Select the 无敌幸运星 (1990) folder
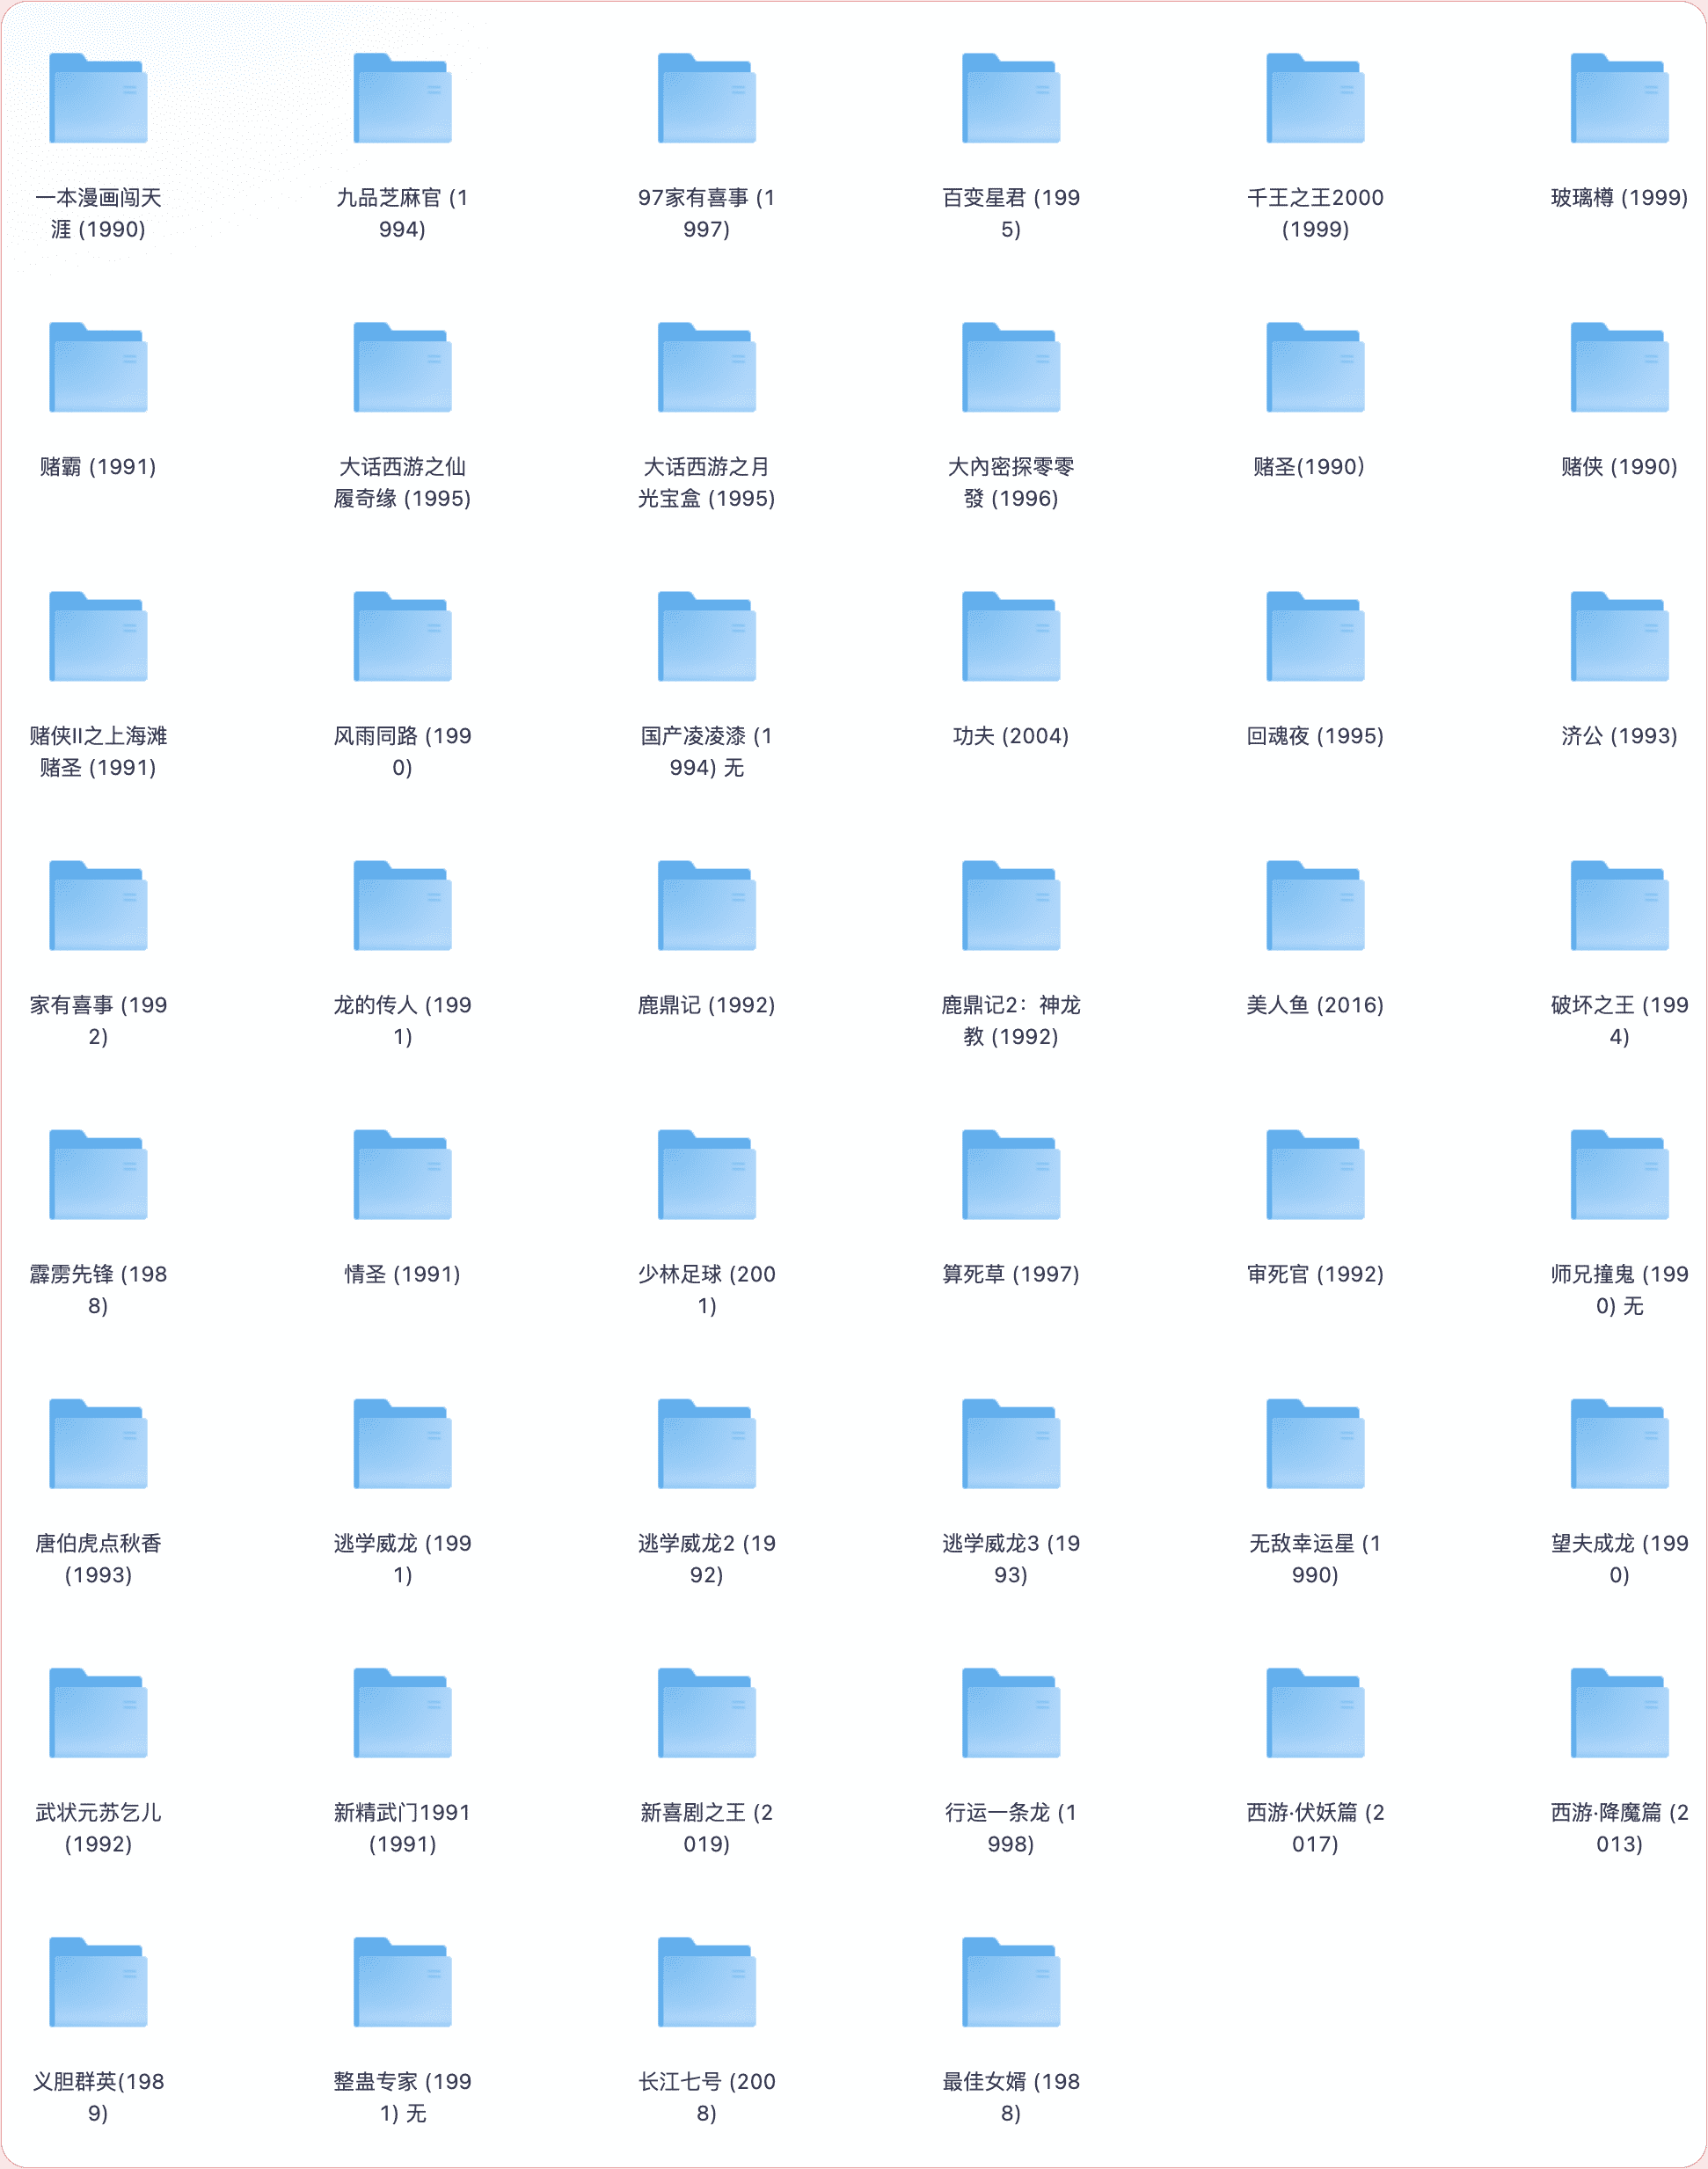This screenshot has height=2169, width=1708. pyautogui.click(x=1315, y=1443)
